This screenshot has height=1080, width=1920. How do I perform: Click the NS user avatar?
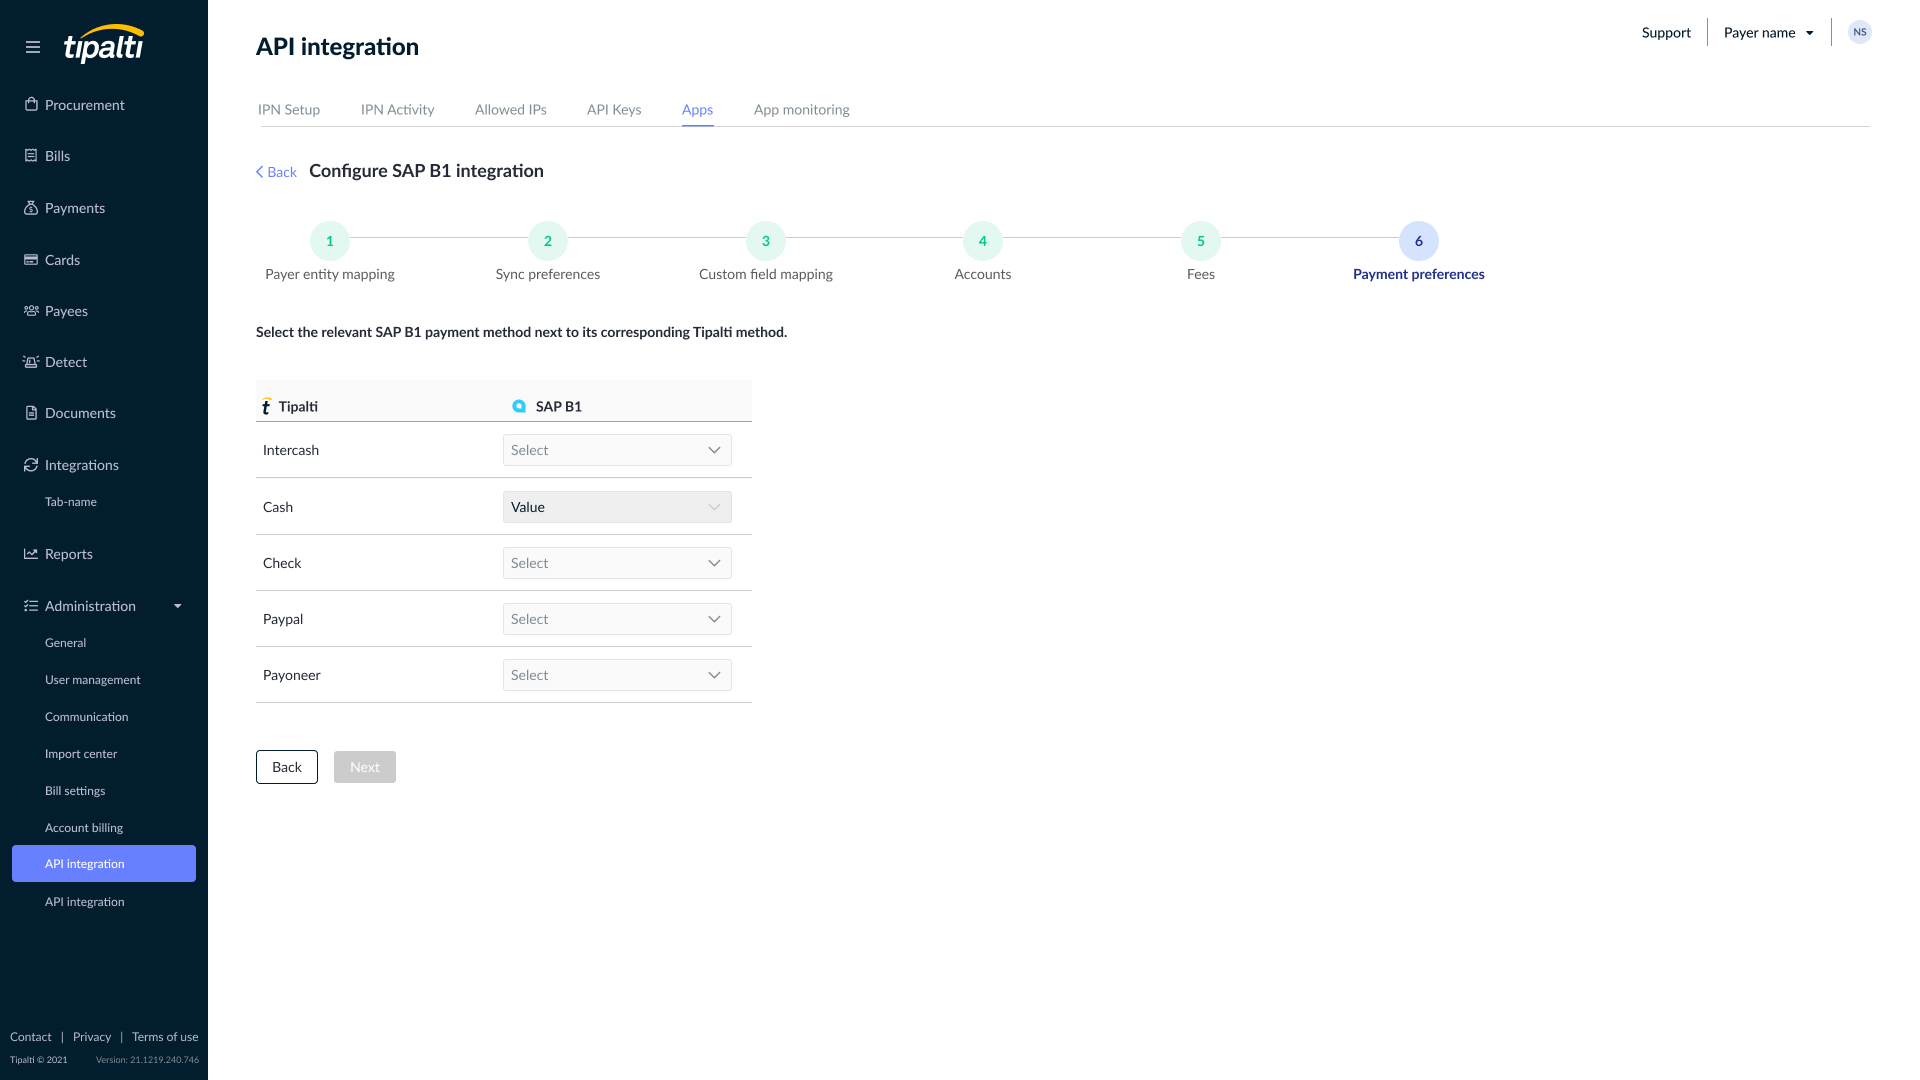click(x=1859, y=32)
